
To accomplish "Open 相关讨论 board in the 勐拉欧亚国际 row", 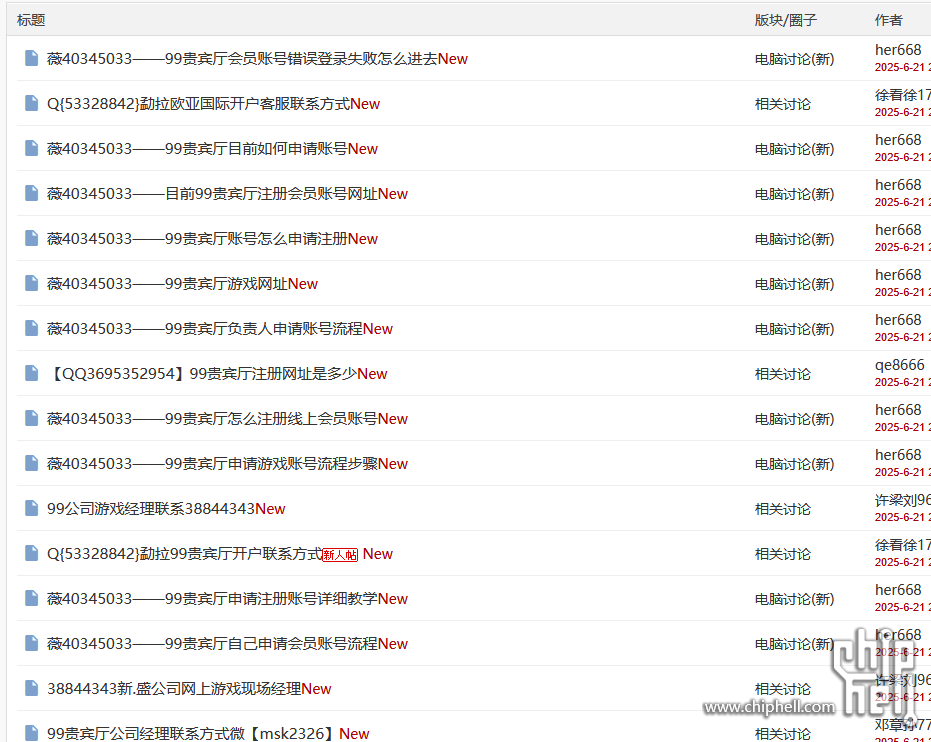I will point(783,104).
